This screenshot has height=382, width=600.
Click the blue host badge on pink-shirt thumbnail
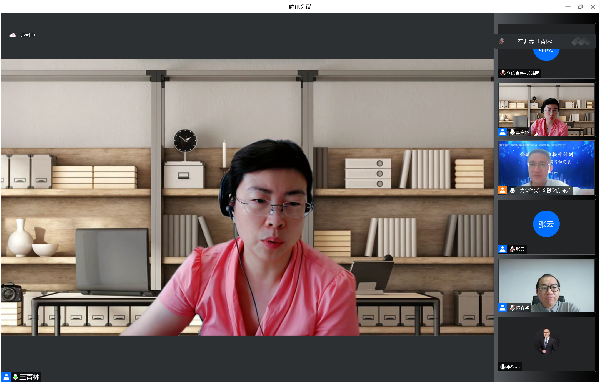[502, 132]
